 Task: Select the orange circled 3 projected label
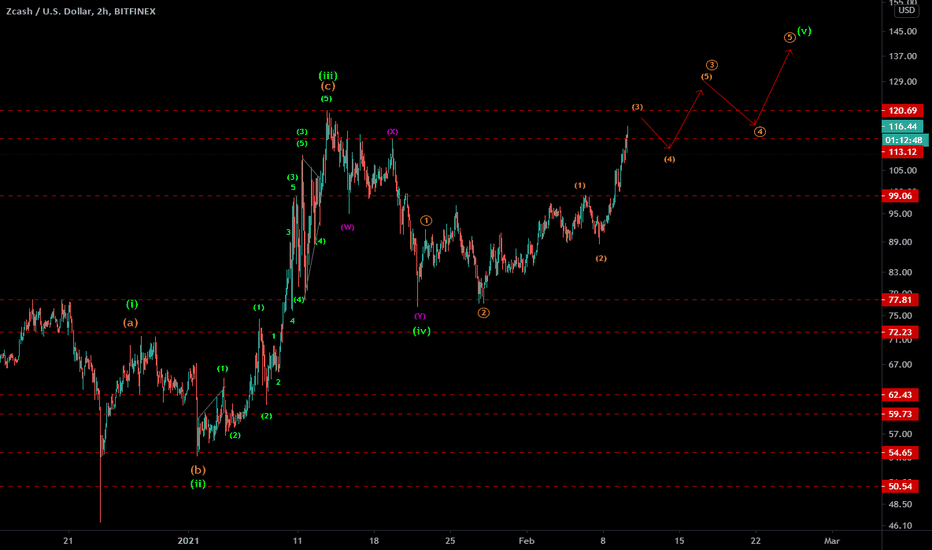pos(712,65)
